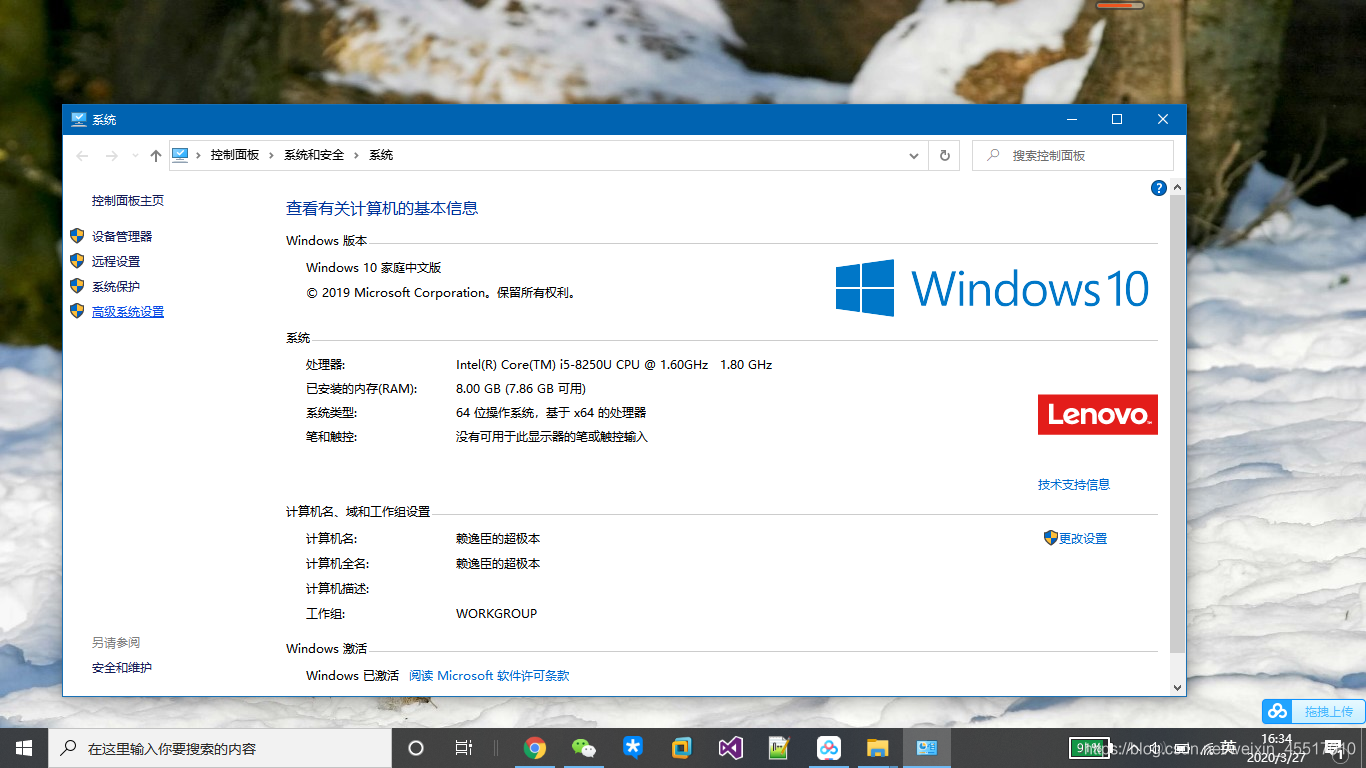Open Security and Maintenance (安全和维护) link
1366x768 pixels.
(122, 668)
